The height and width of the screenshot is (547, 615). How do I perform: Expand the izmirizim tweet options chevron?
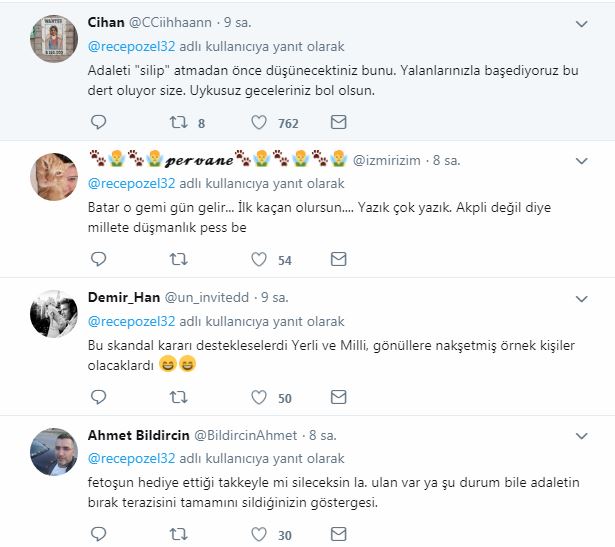[583, 160]
